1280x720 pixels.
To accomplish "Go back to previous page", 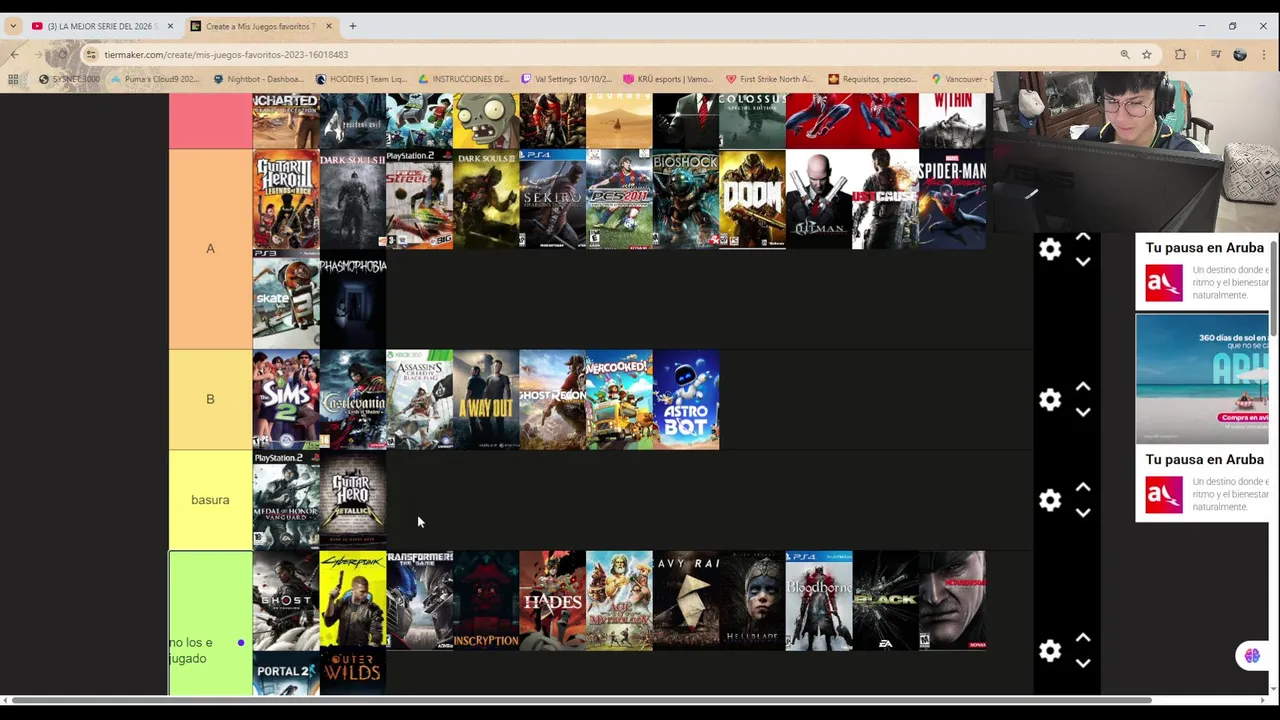I will [x=14, y=54].
